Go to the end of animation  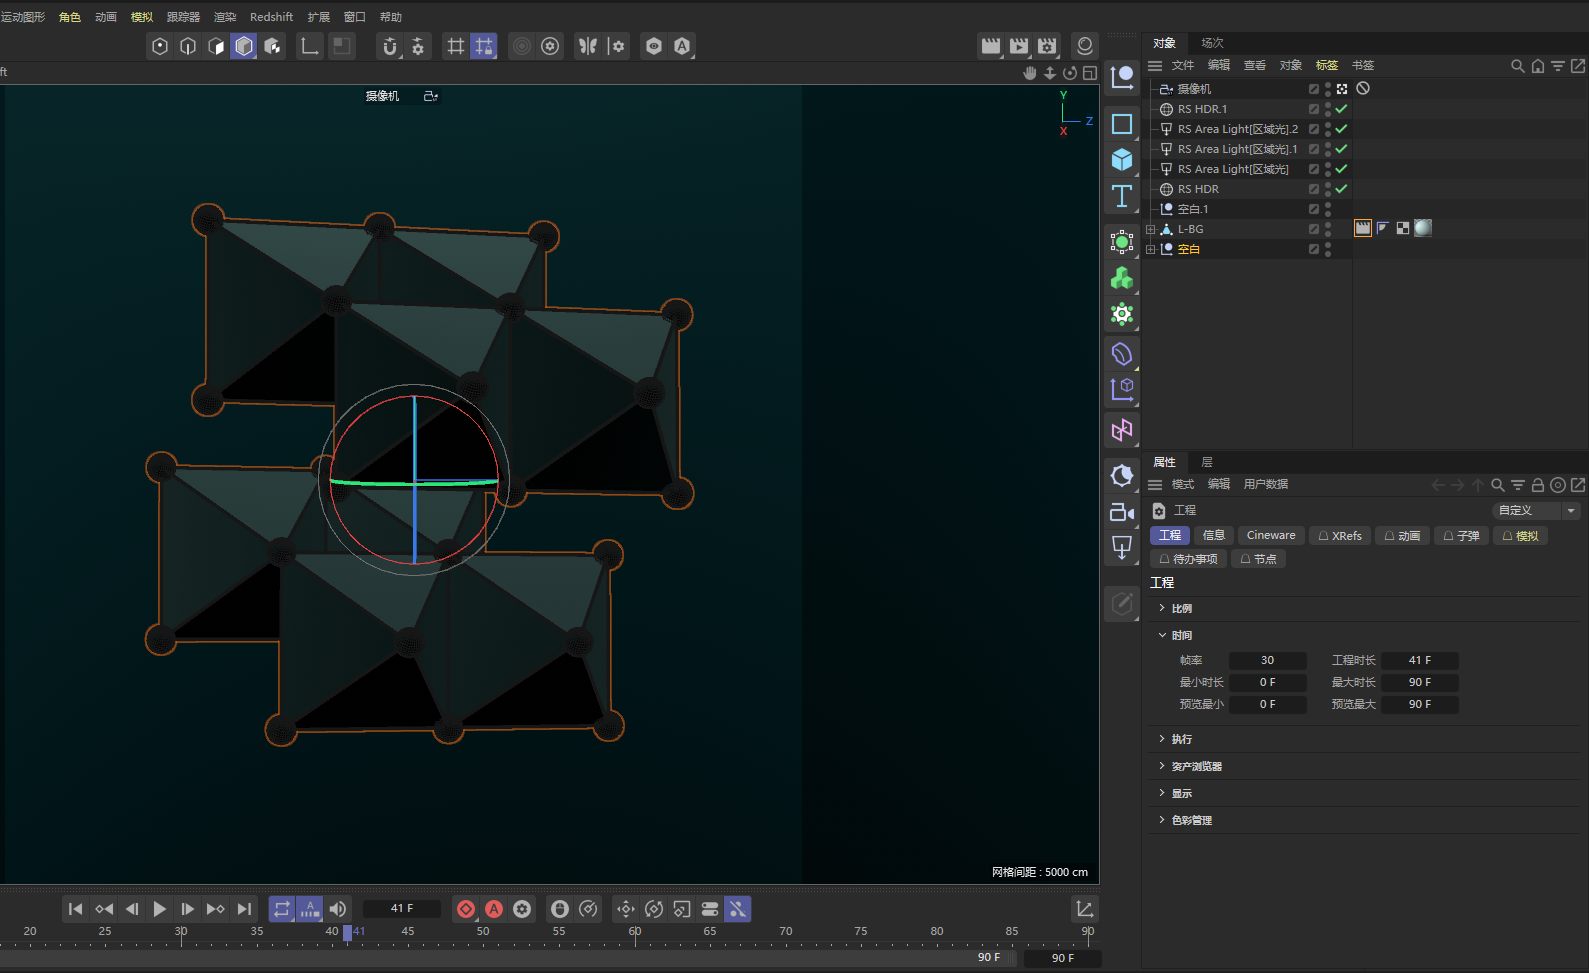pos(244,909)
